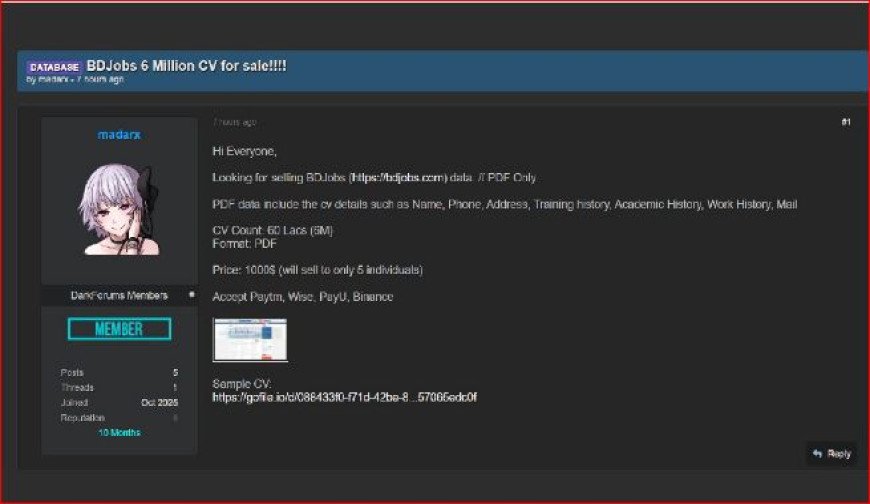Click the Reply button

tap(831, 453)
